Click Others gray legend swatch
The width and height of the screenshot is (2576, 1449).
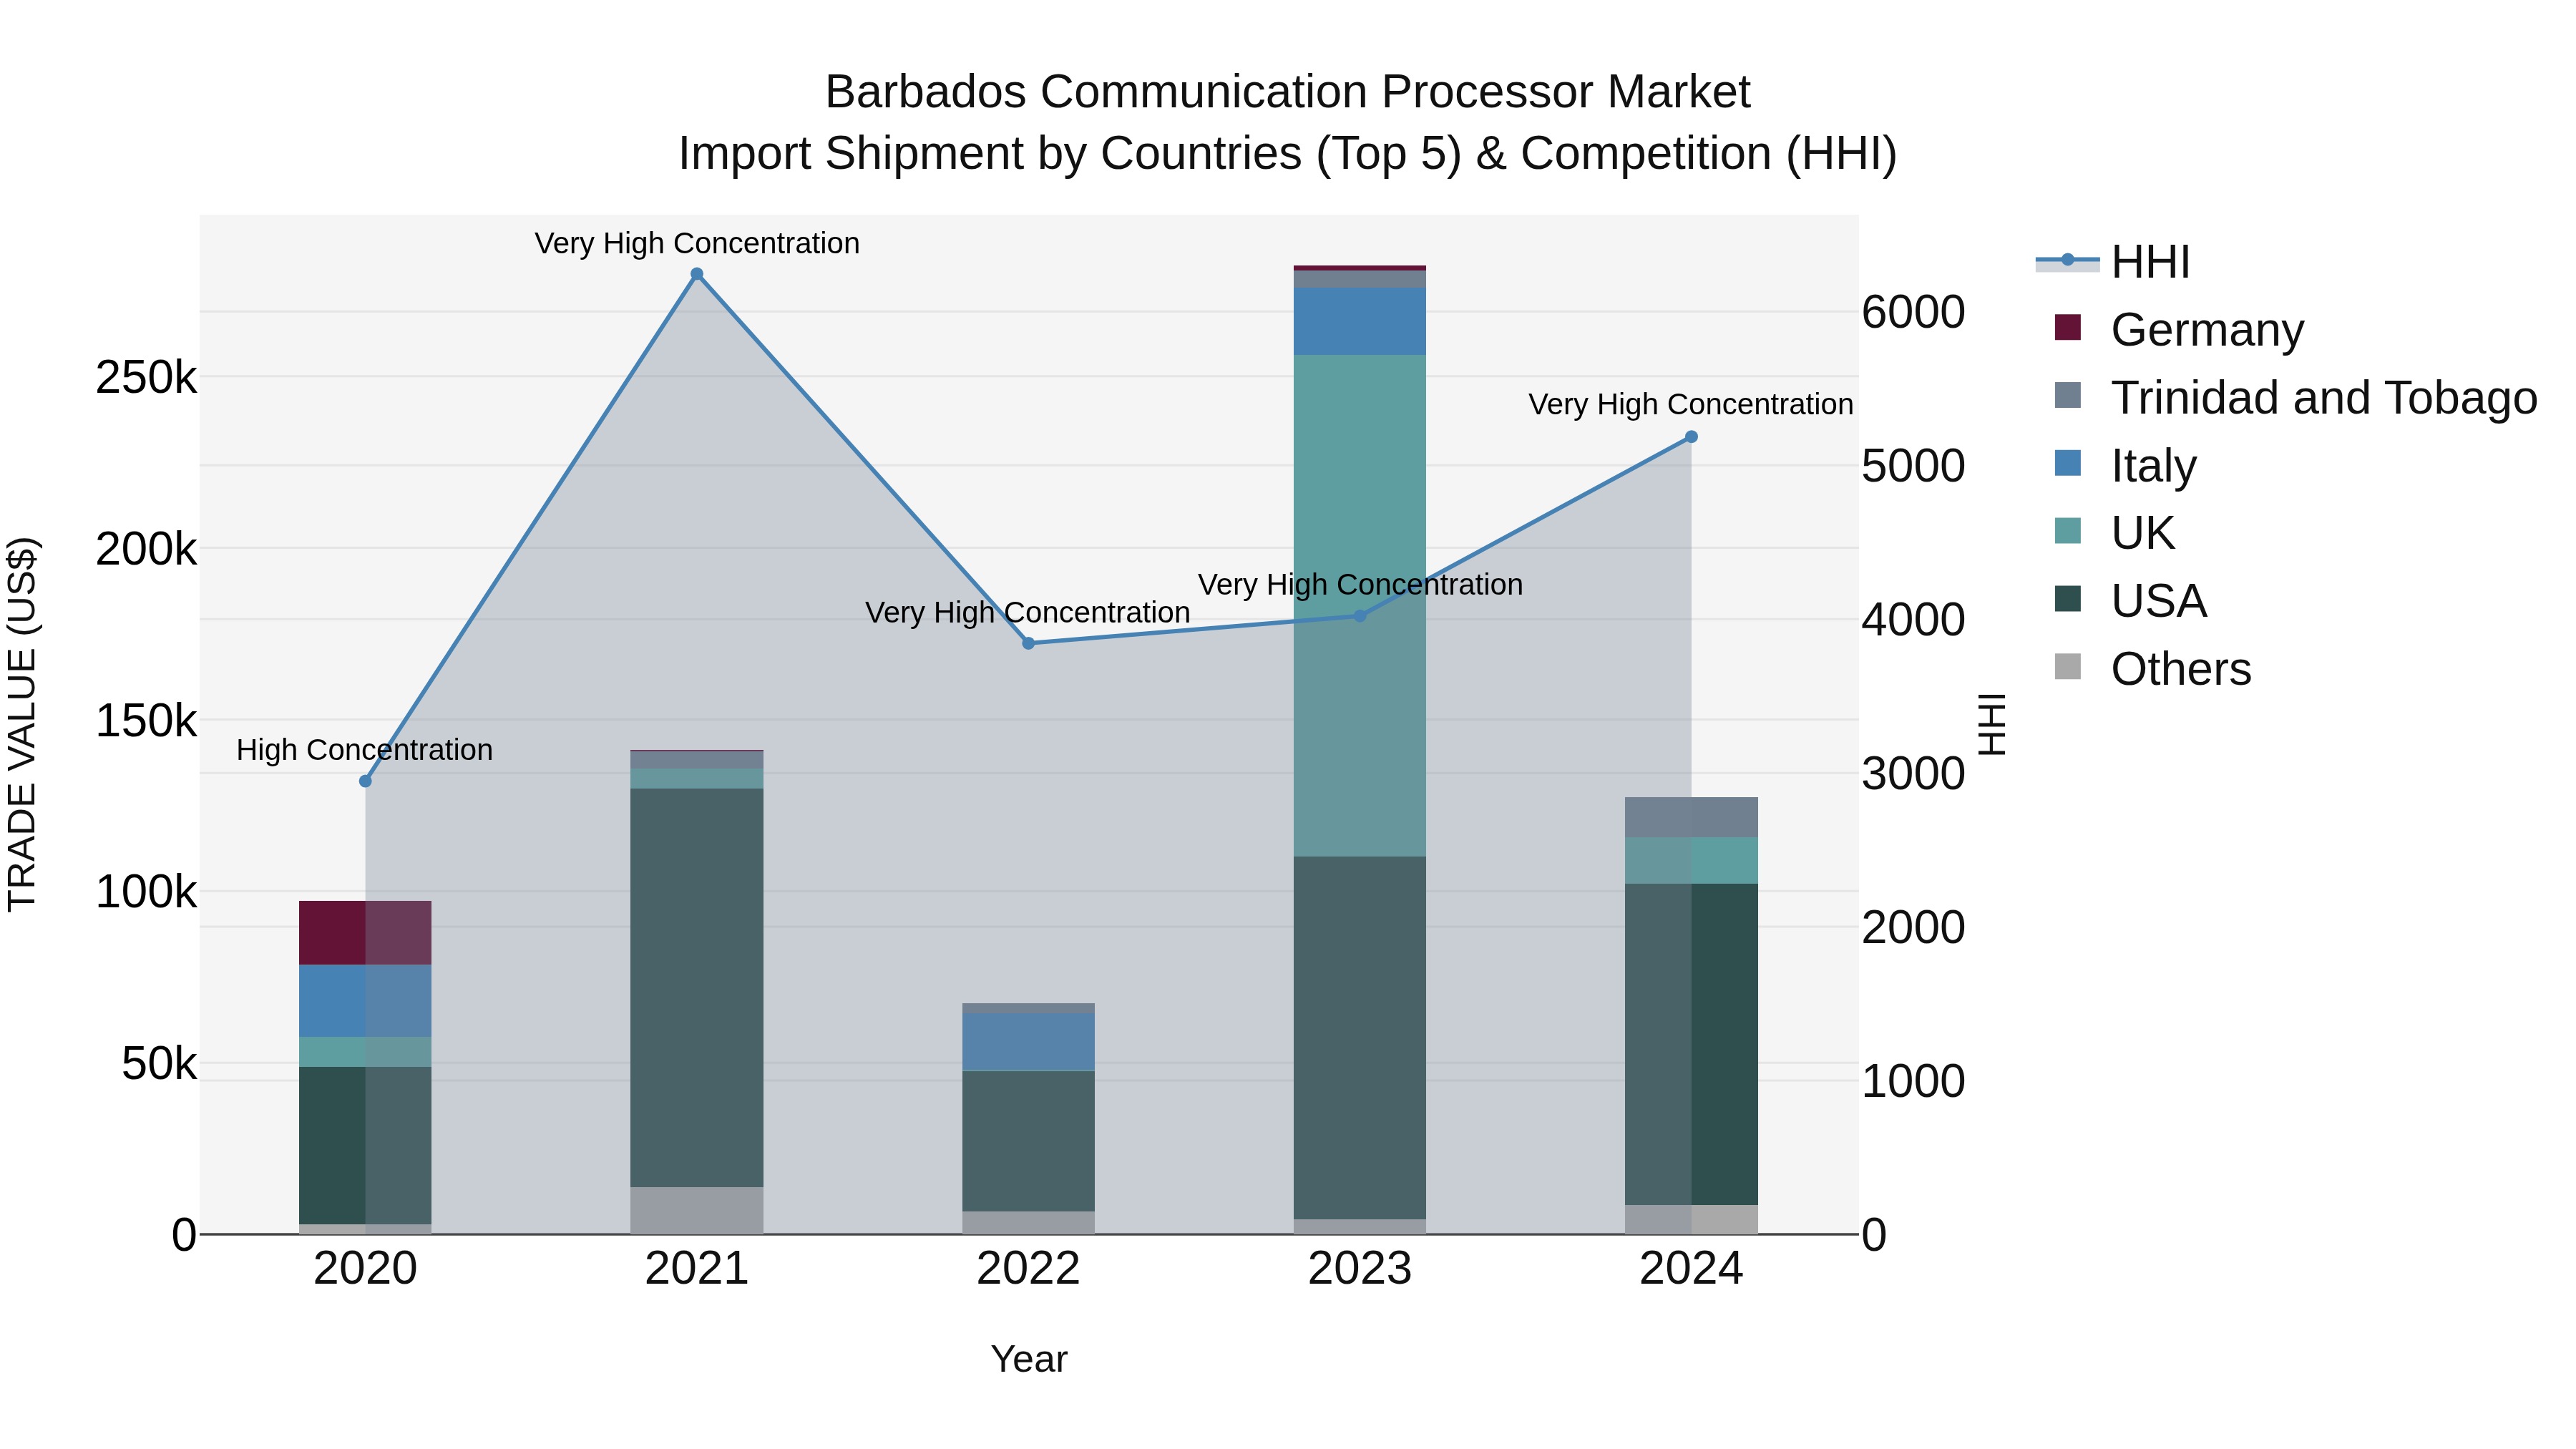point(2067,667)
